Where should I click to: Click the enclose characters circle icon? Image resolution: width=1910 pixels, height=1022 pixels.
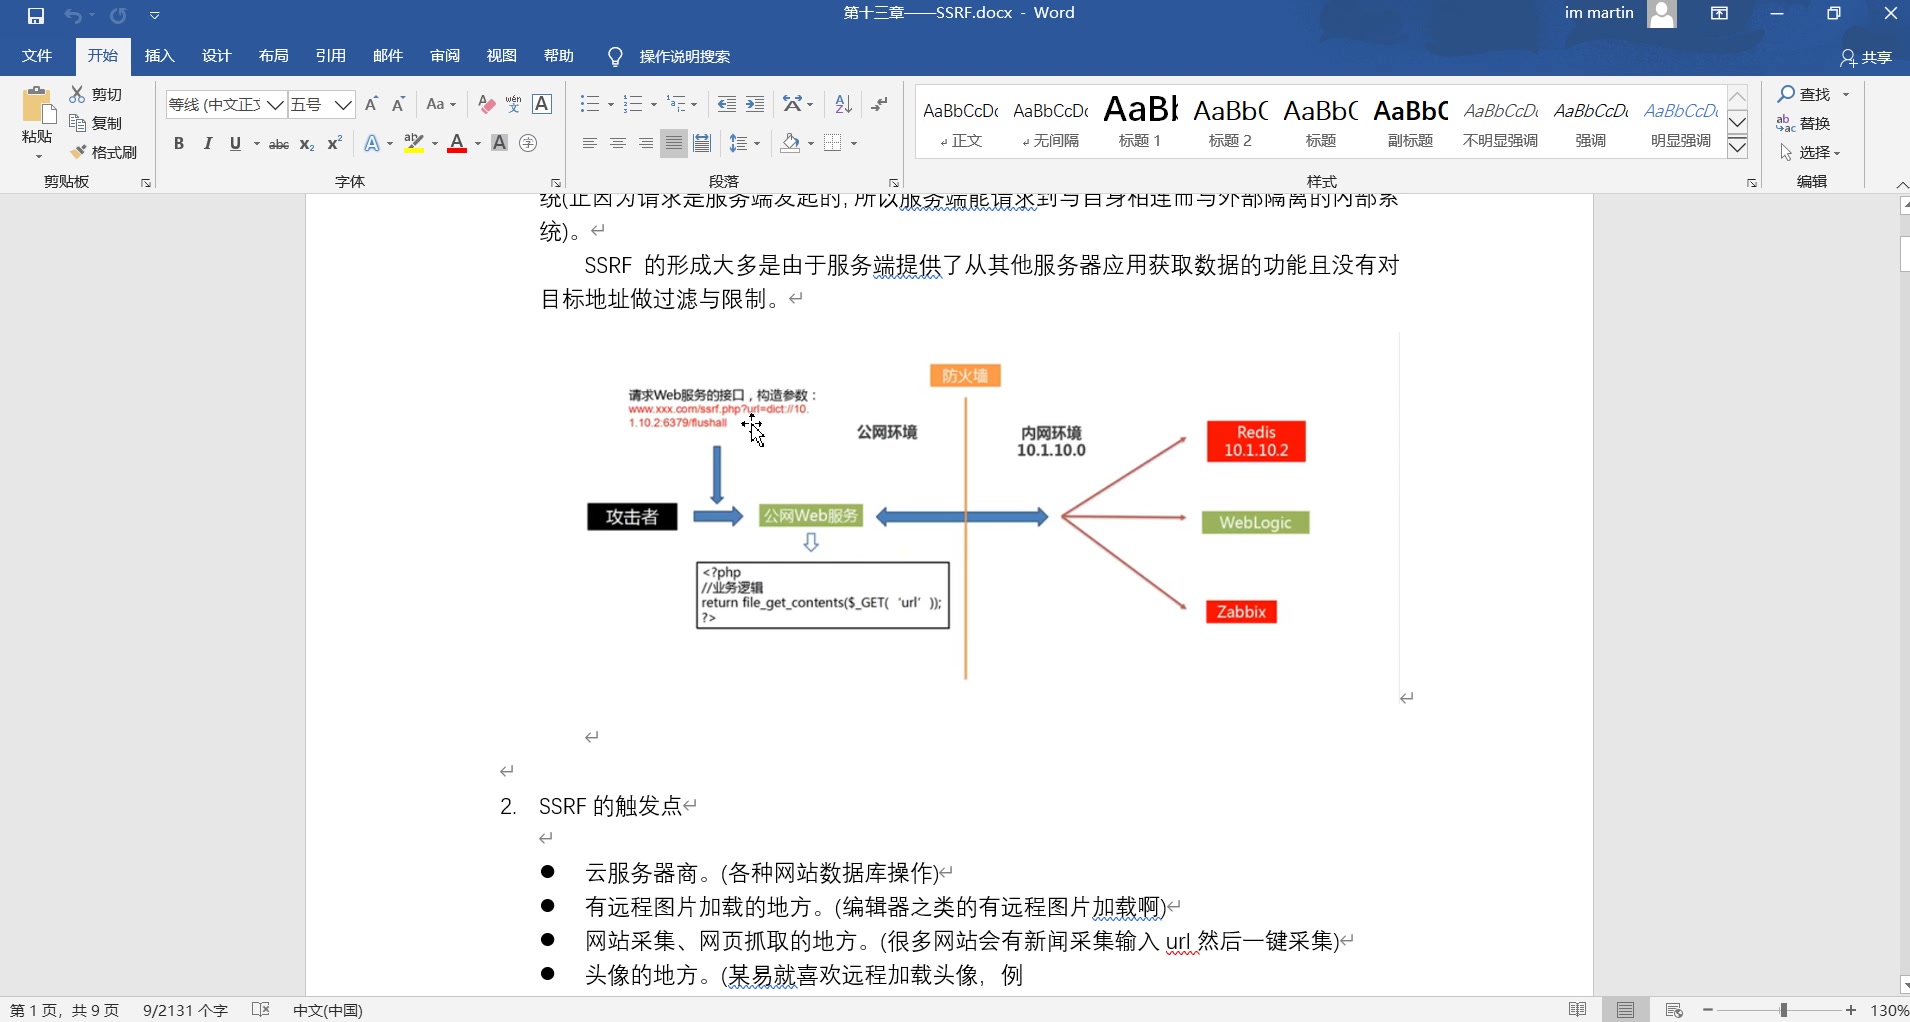click(x=528, y=144)
